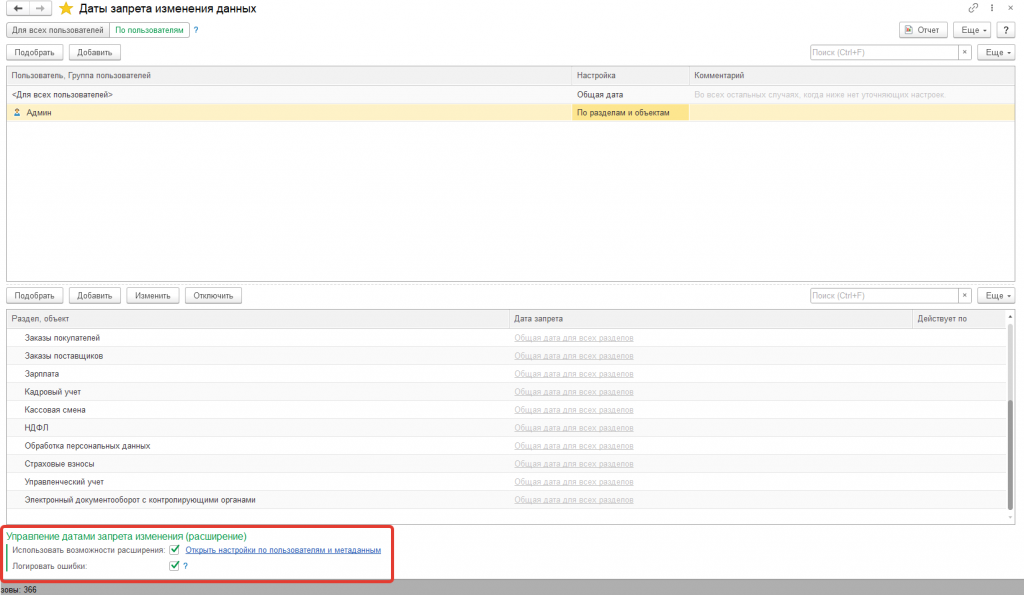Viewport: 1024px width, 595px height.
Task: Click the upper Подобрать button
Action: [x=35, y=52]
